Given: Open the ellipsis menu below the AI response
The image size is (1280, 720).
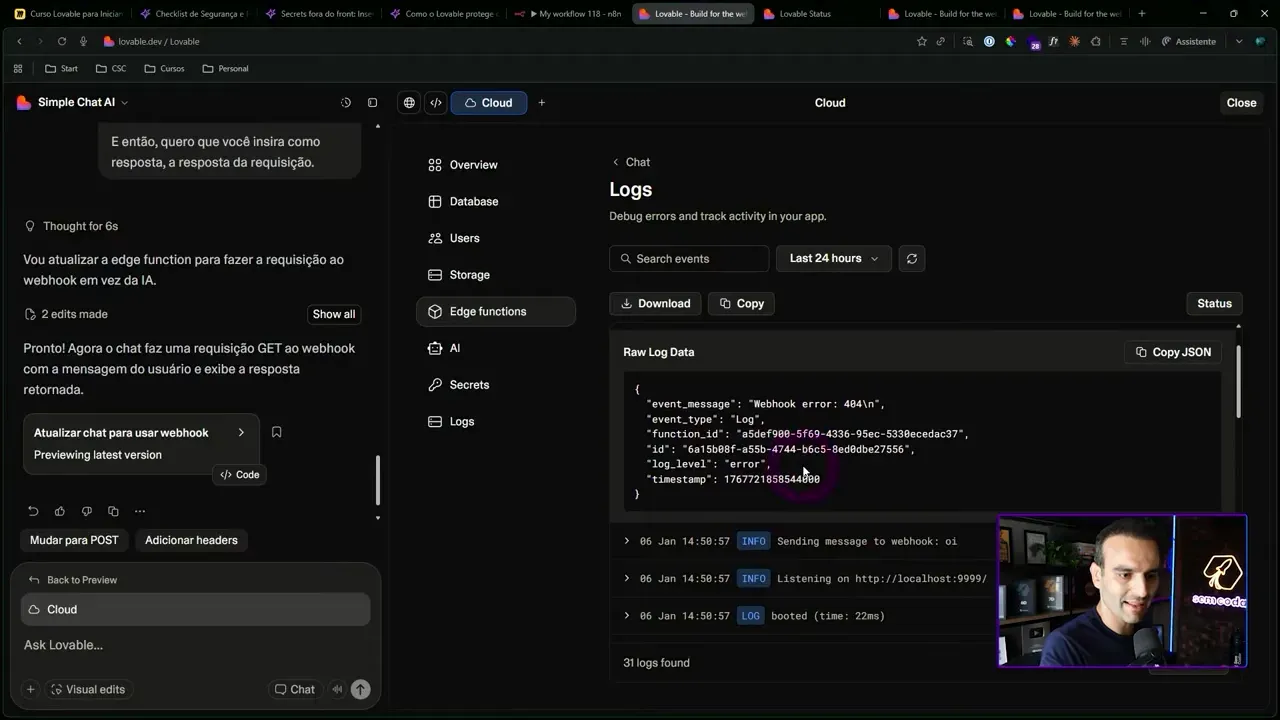Looking at the screenshot, I should [x=140, y=510].
